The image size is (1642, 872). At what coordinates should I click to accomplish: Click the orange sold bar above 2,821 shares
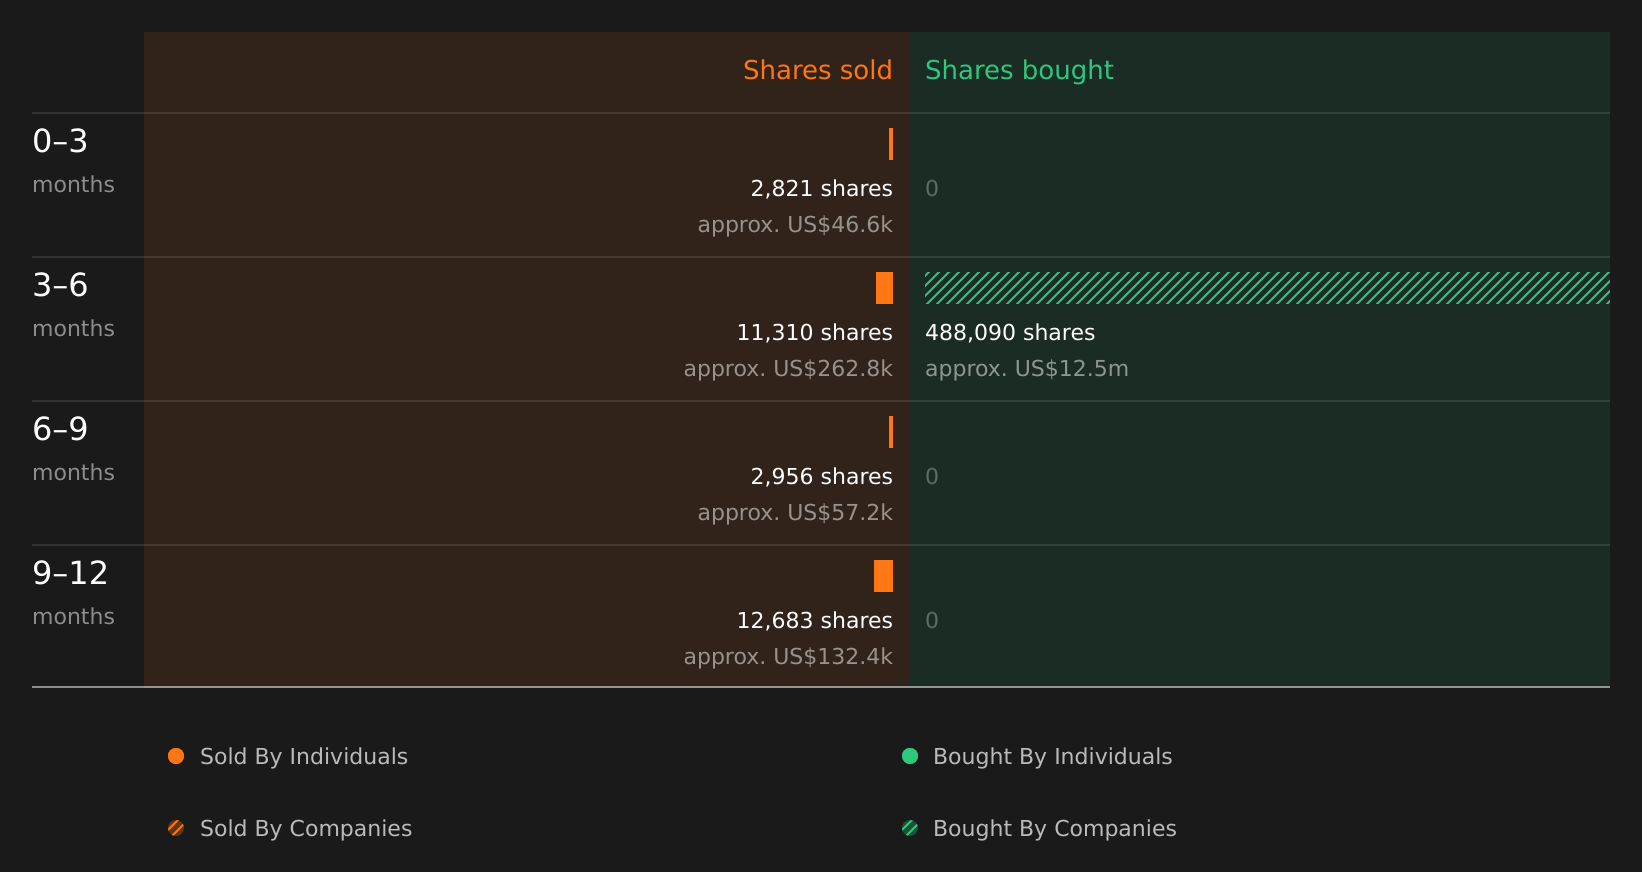891,144
